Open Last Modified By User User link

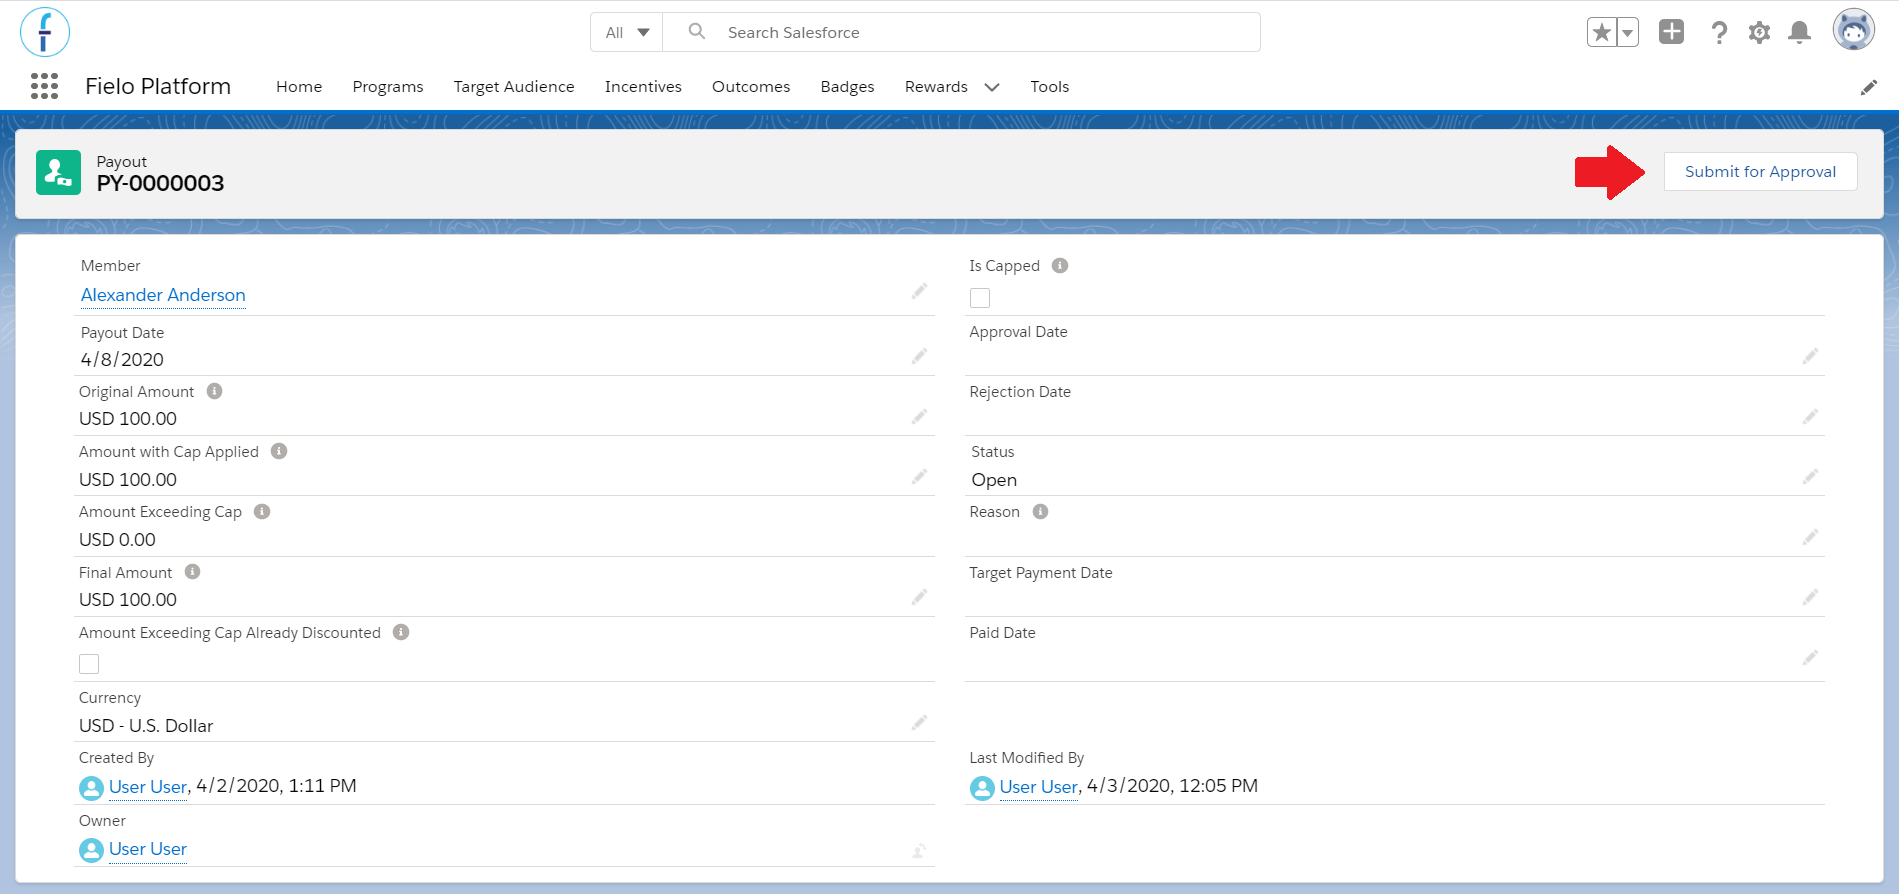1039,787
